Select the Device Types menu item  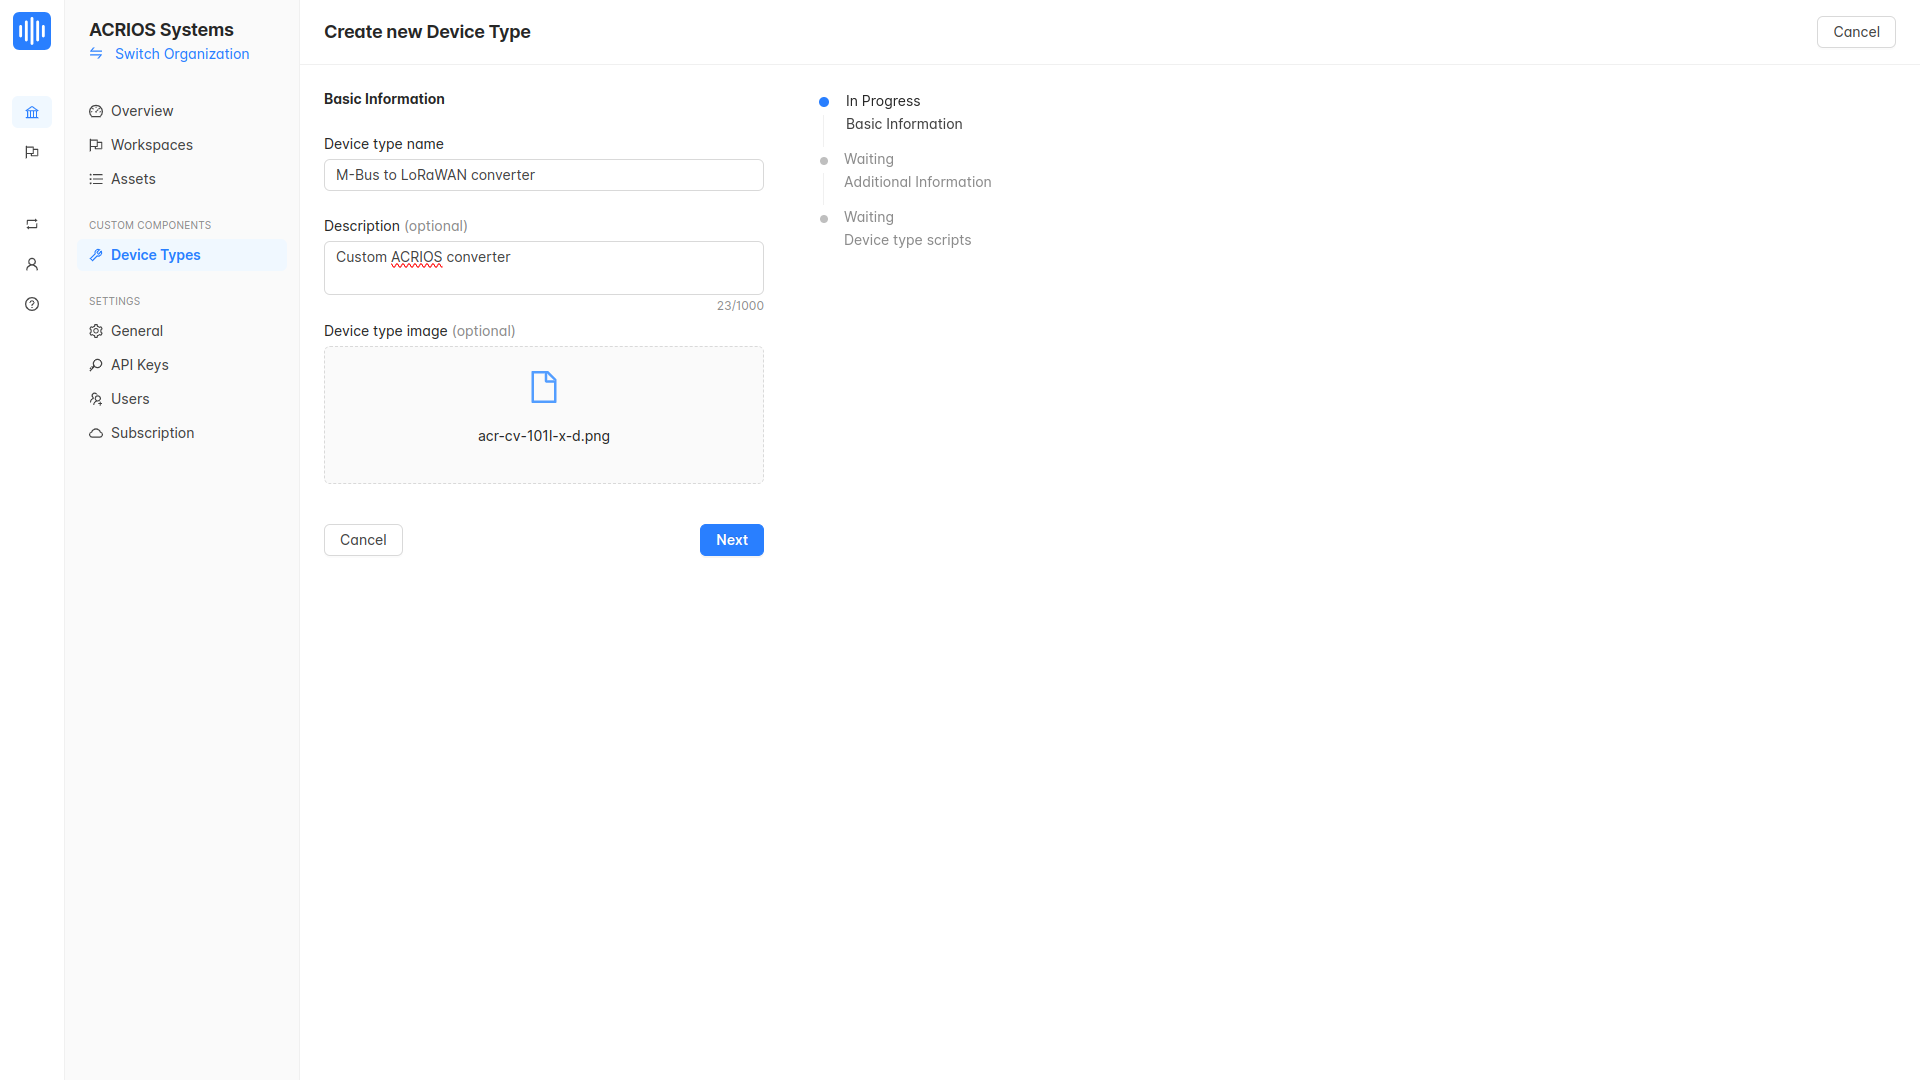155,255
